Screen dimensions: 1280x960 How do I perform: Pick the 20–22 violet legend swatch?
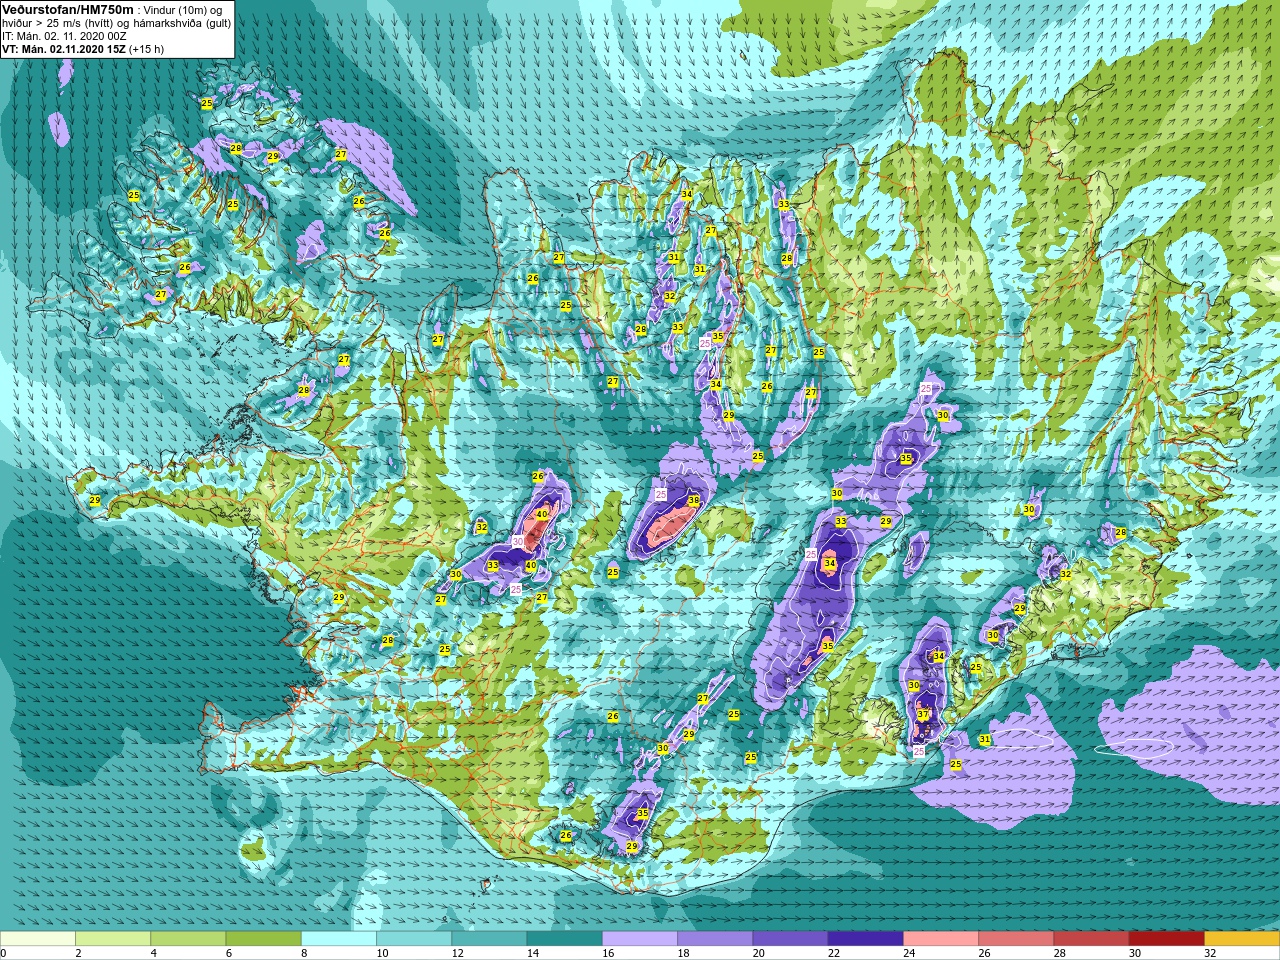coord(790,939)
